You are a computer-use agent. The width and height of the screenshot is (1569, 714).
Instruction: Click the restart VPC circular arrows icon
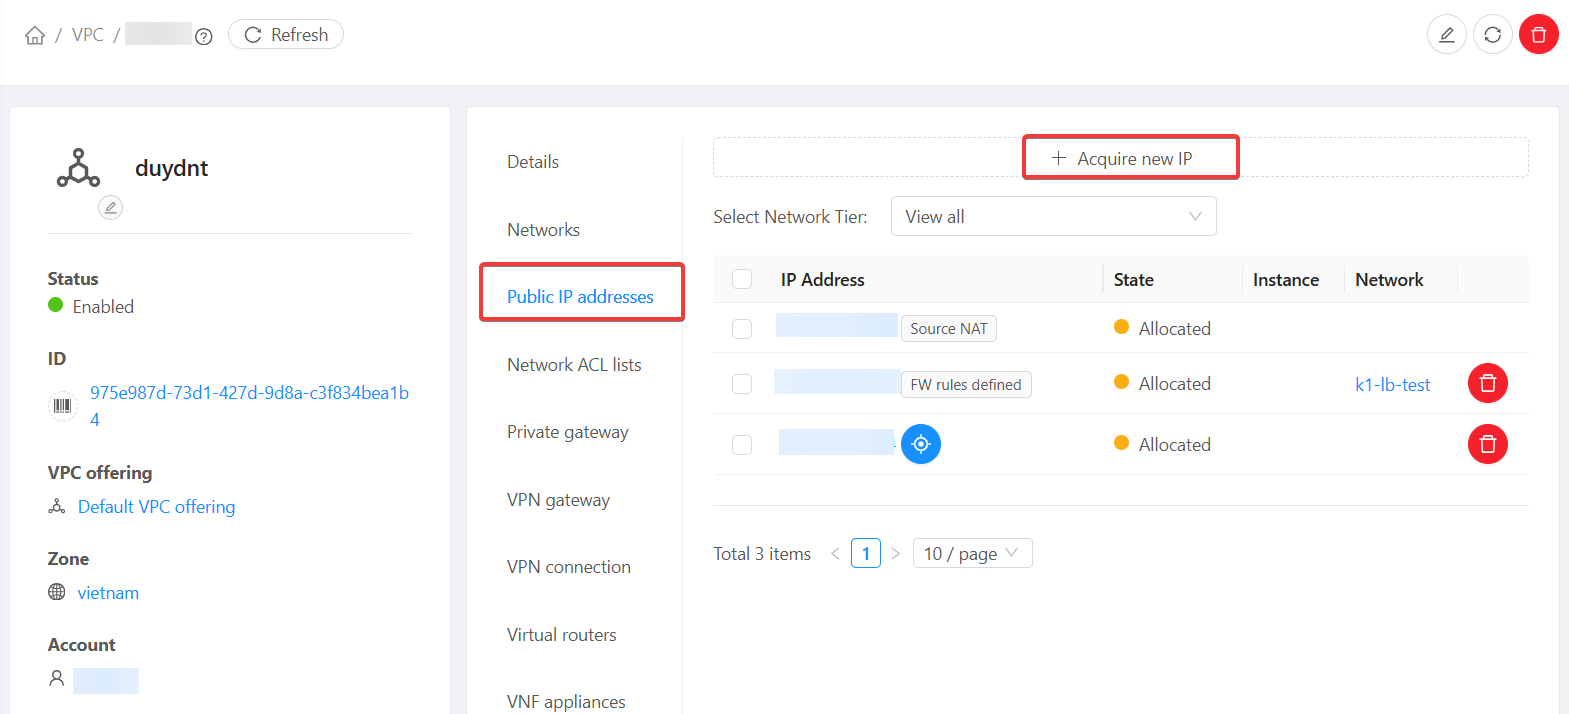coord(1492,35)
